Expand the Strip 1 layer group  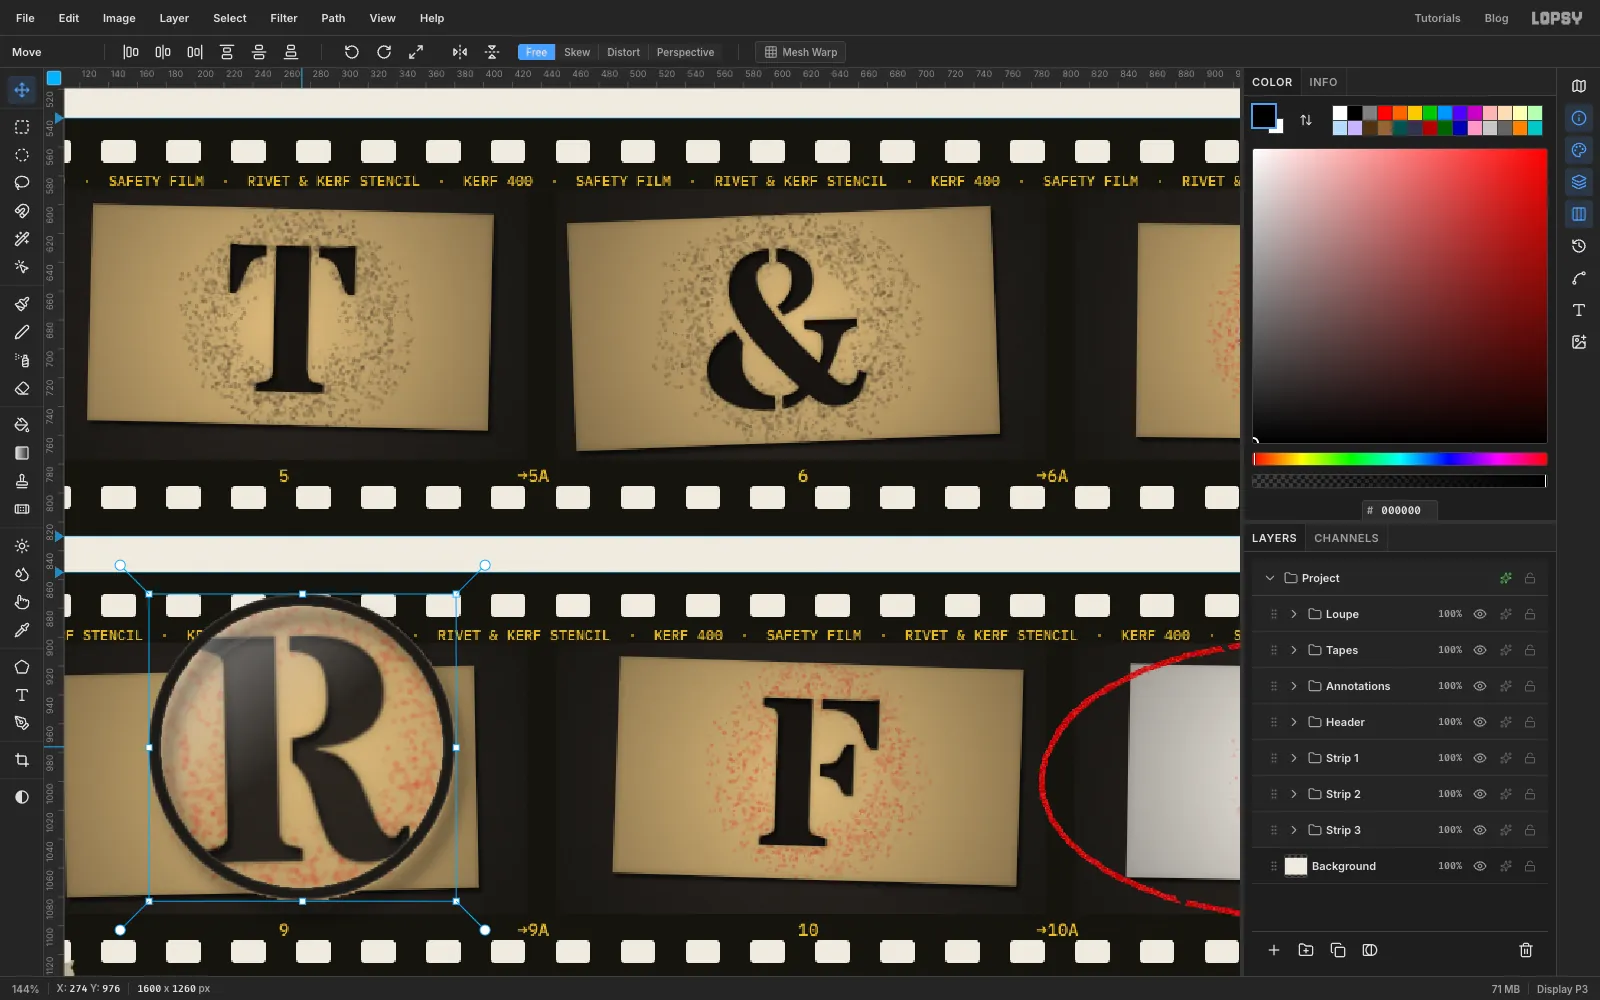point(1293,758)
